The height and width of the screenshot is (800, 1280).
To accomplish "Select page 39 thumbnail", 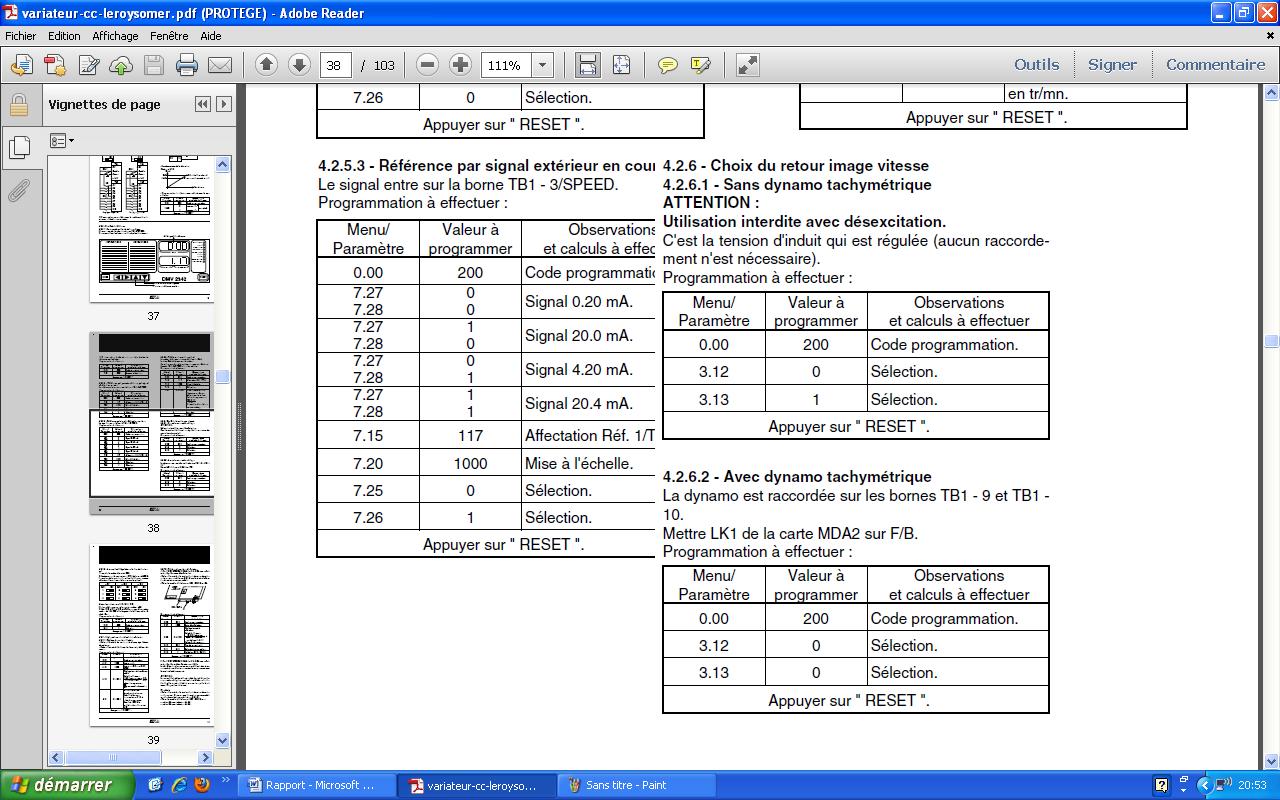I will [x=153, y=635].
